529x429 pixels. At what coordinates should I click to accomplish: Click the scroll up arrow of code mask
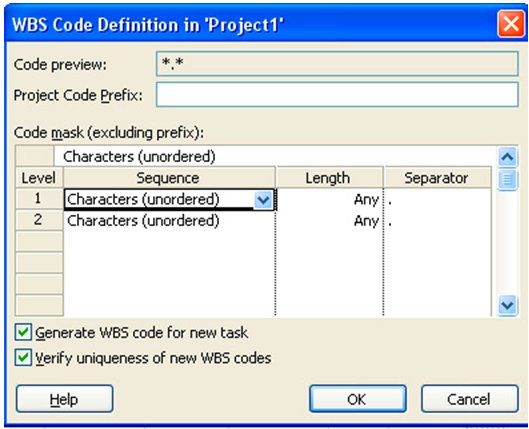point(507,157)
